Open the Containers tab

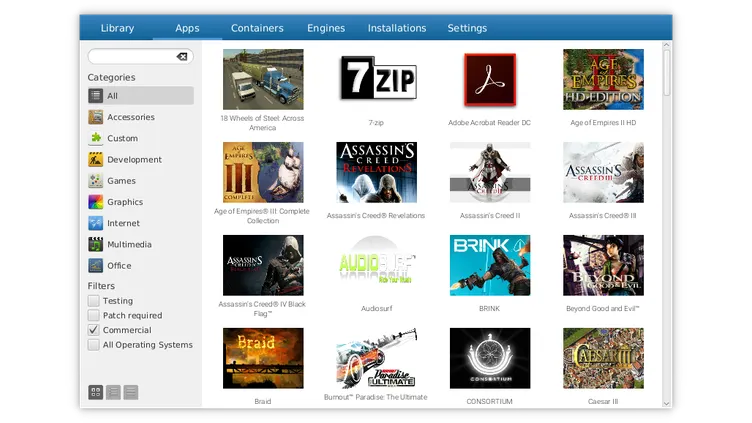pyautogui.click(x=257, y=28)
